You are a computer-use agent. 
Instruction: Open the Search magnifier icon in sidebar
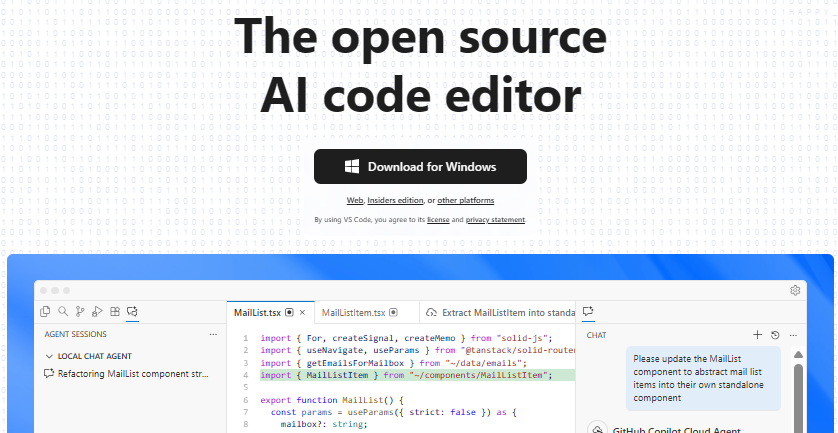[63, 311]
